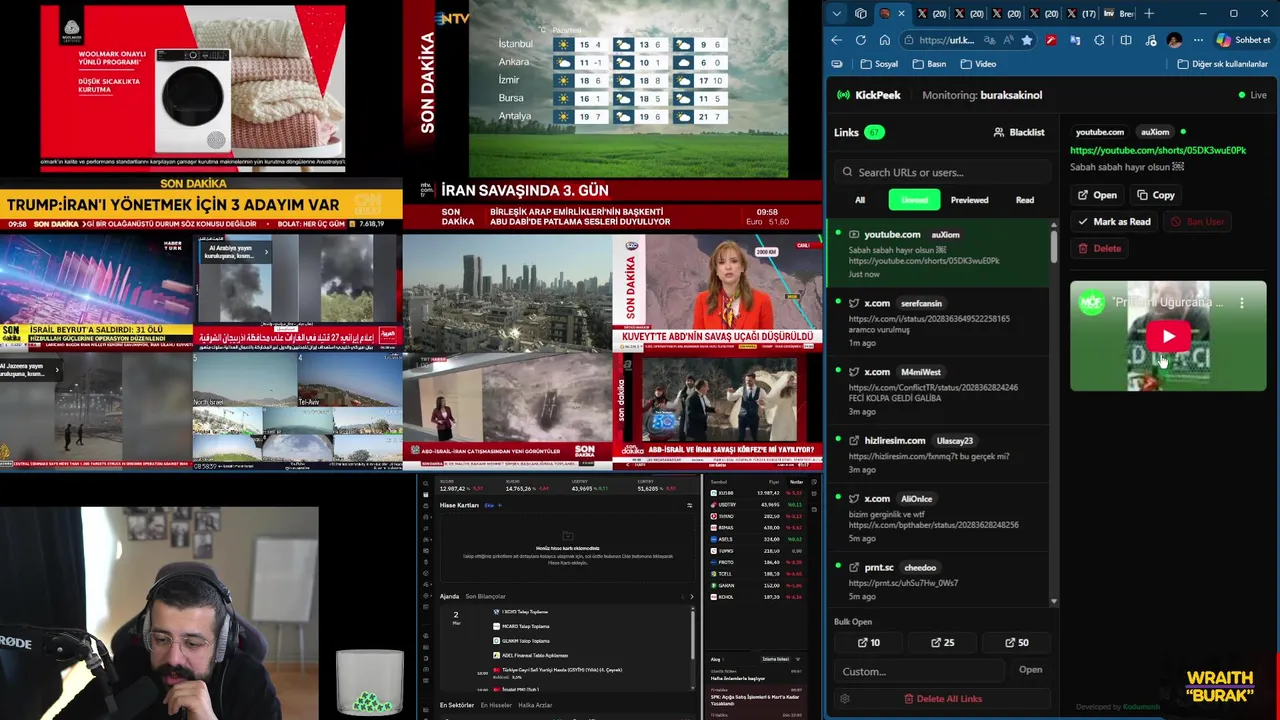Open the browser extensions puzzle icon
This screenshot has width=1280, height=720.
(x=1100, y=40)
